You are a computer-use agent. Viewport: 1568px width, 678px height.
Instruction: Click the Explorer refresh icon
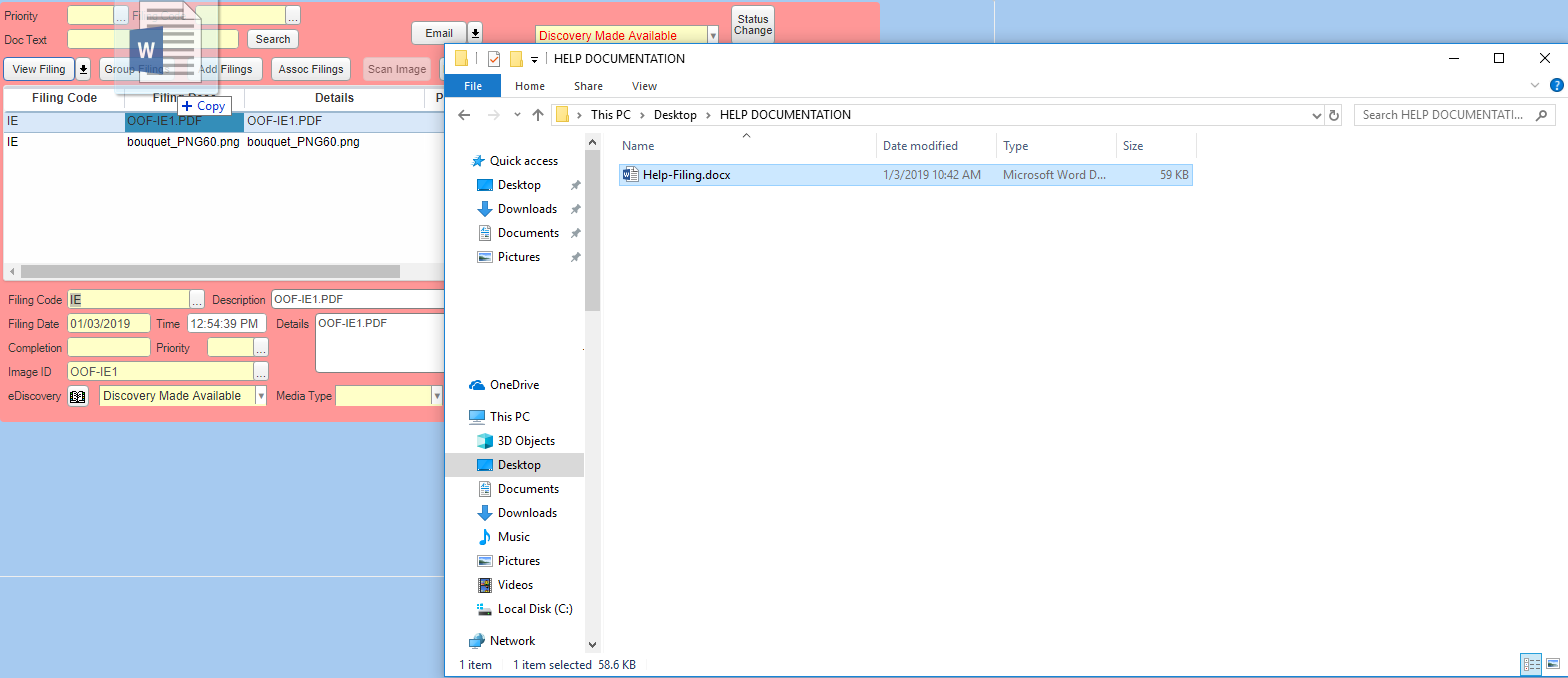click(1333, 115)
